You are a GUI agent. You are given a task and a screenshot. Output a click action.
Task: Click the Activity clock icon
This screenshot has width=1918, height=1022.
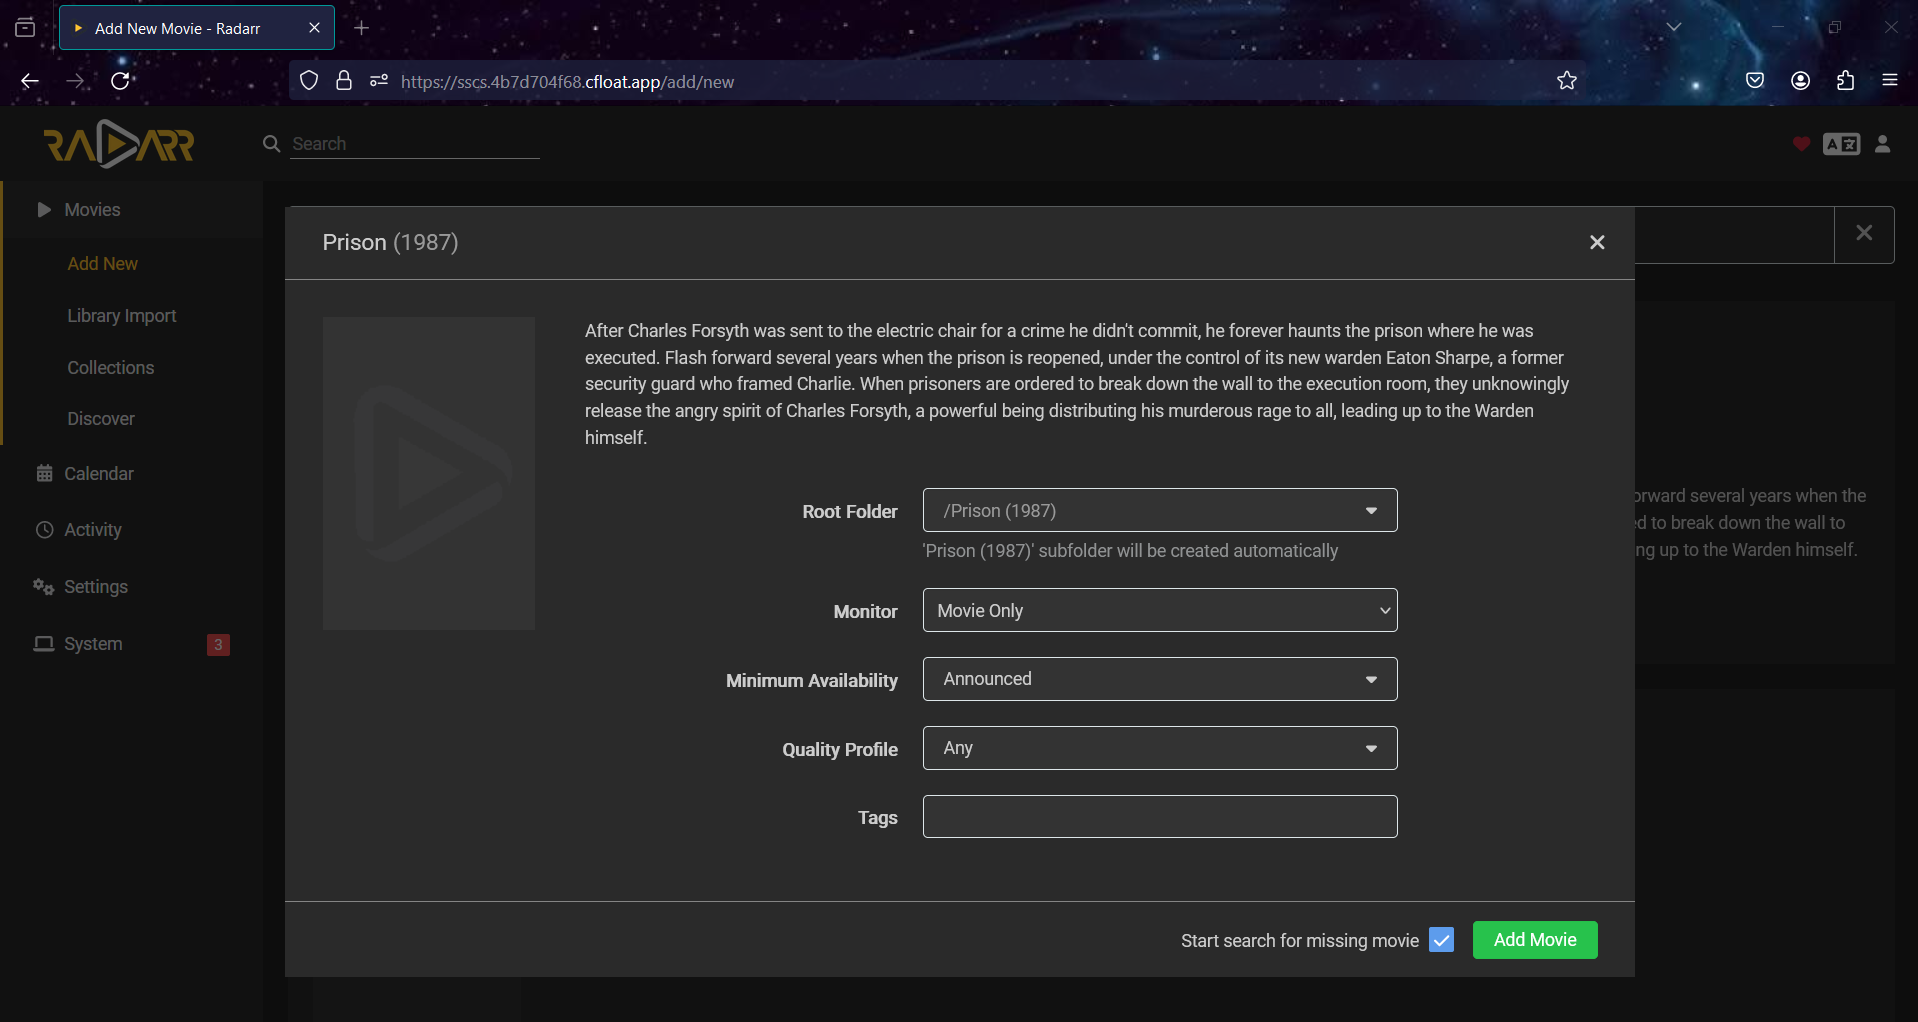pos(44,530)
